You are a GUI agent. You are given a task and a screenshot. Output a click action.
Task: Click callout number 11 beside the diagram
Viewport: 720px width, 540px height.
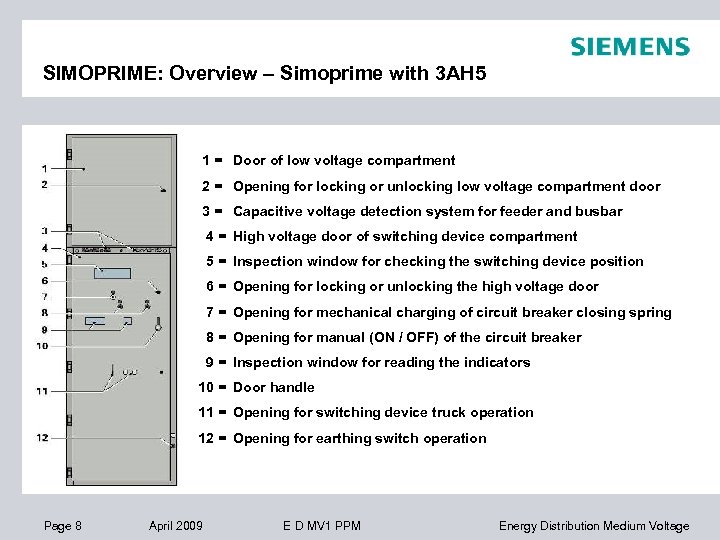point(42,391)
